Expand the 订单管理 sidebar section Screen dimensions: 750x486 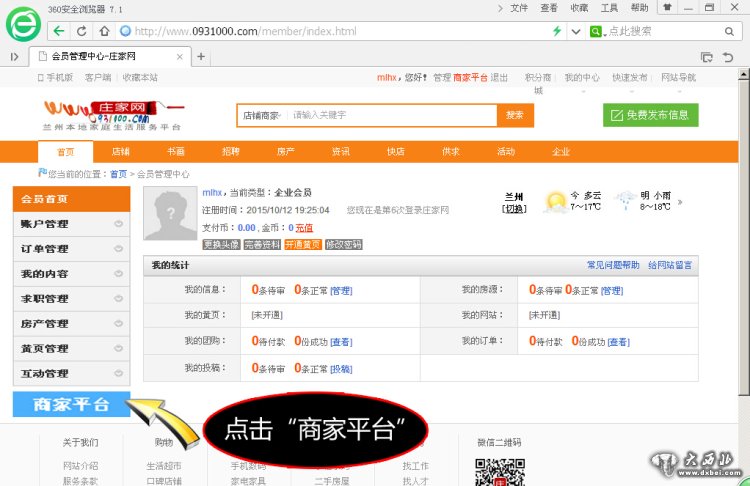71,249
